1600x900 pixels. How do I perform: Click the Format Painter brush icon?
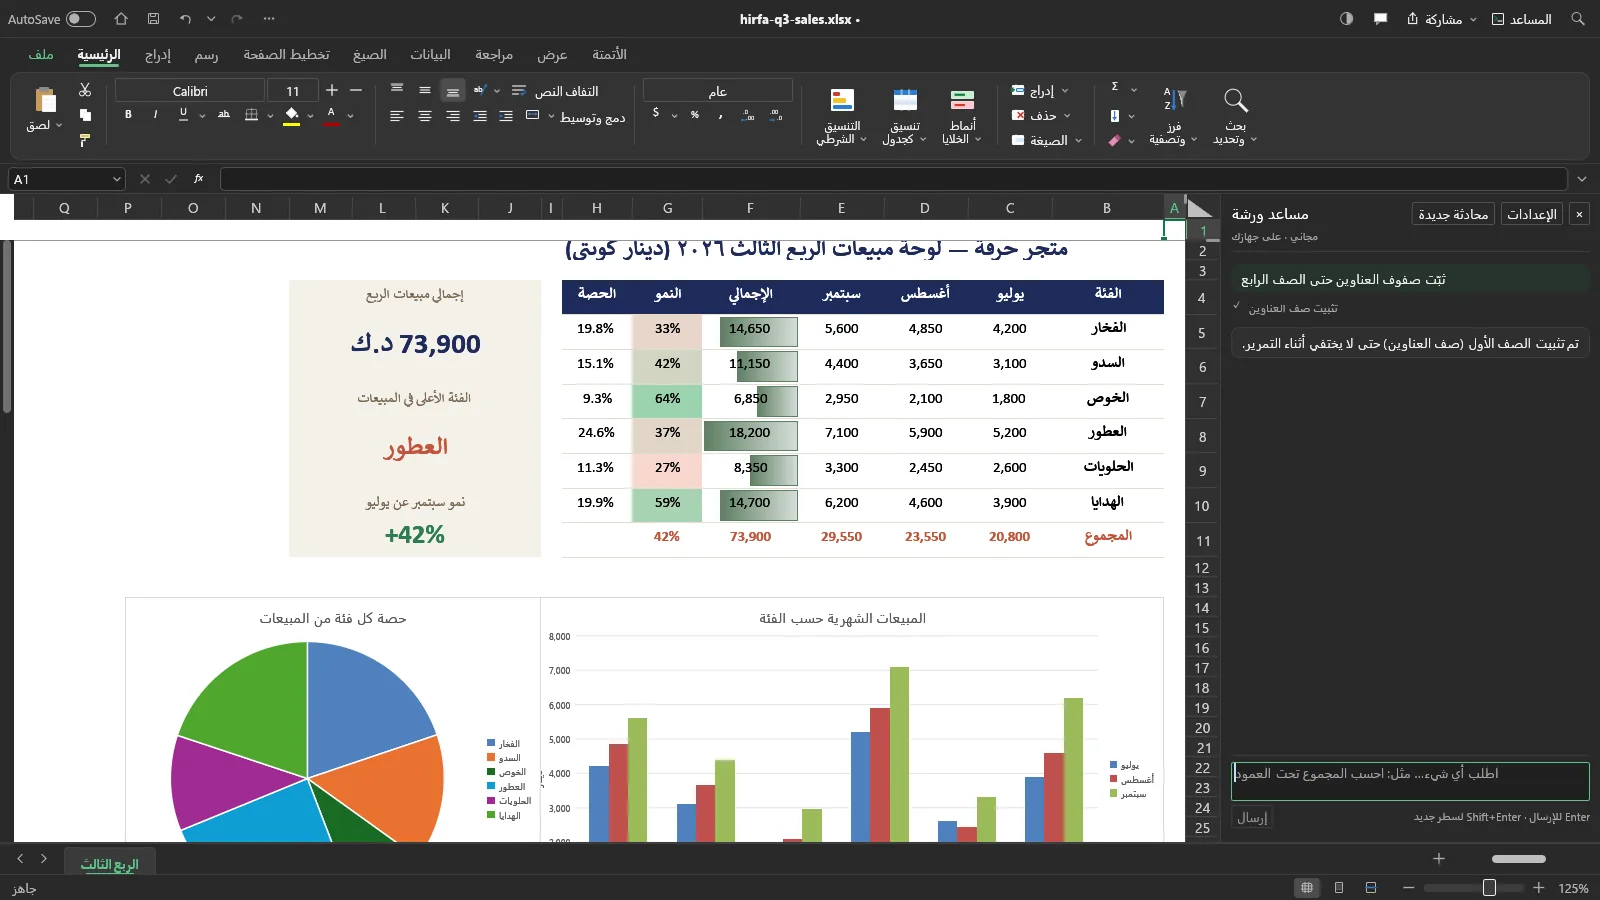click(x=85, y=140)
